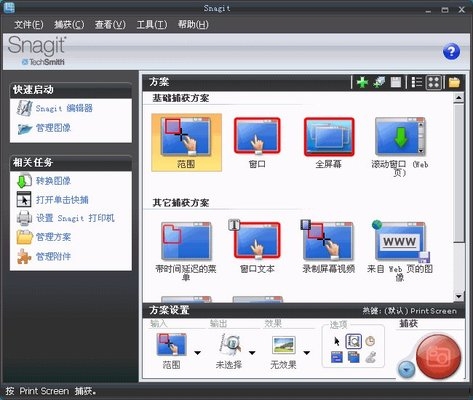Open the Snagit 编辑器 link
This screenshot has height=400, width=473.
coord(64,108)
